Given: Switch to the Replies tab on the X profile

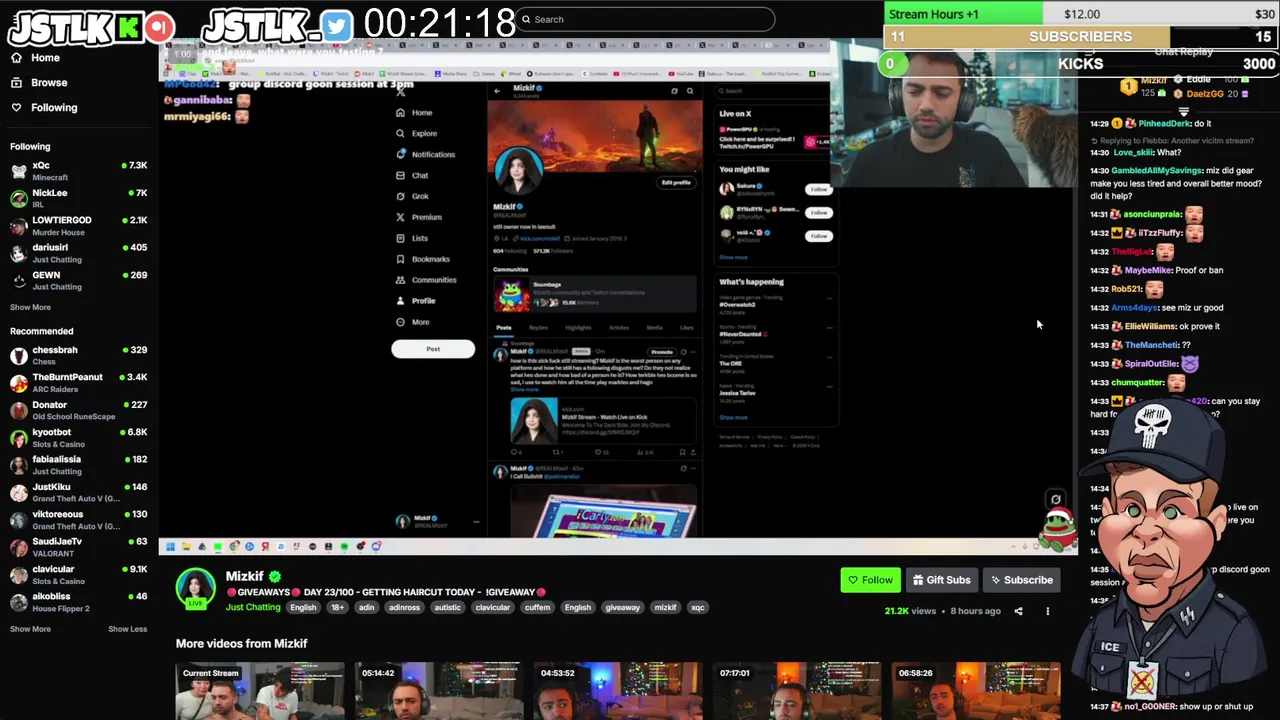Looking at the screenshot, I should (x=538, y=327).
